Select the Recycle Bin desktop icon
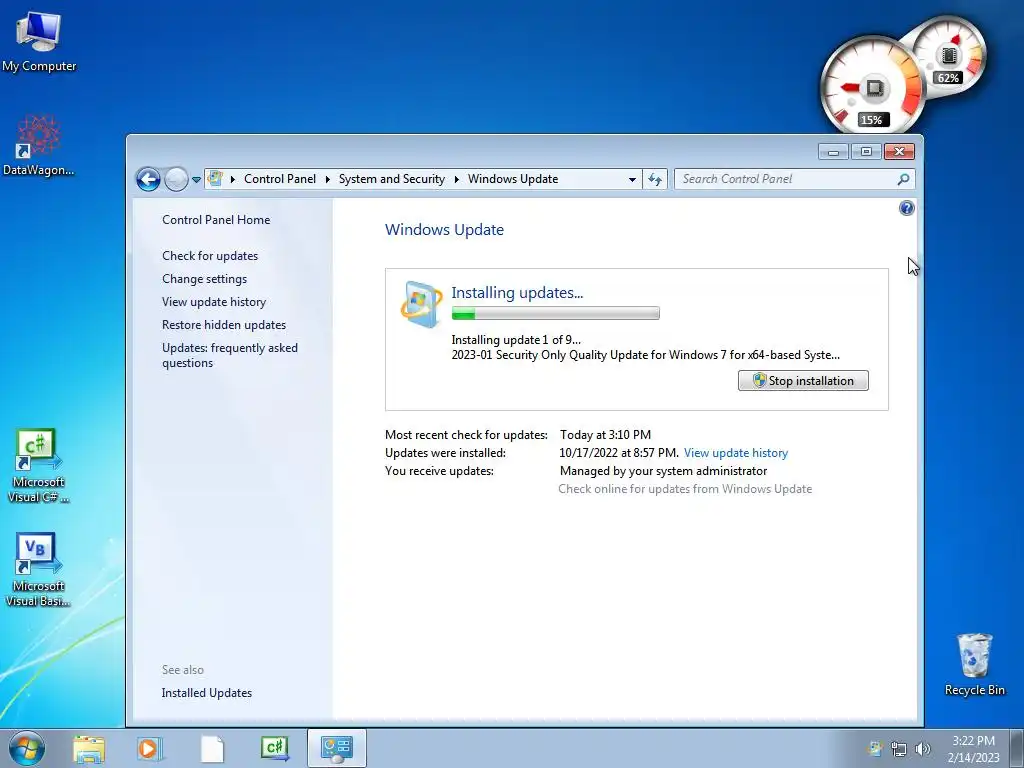 [974, 664]
